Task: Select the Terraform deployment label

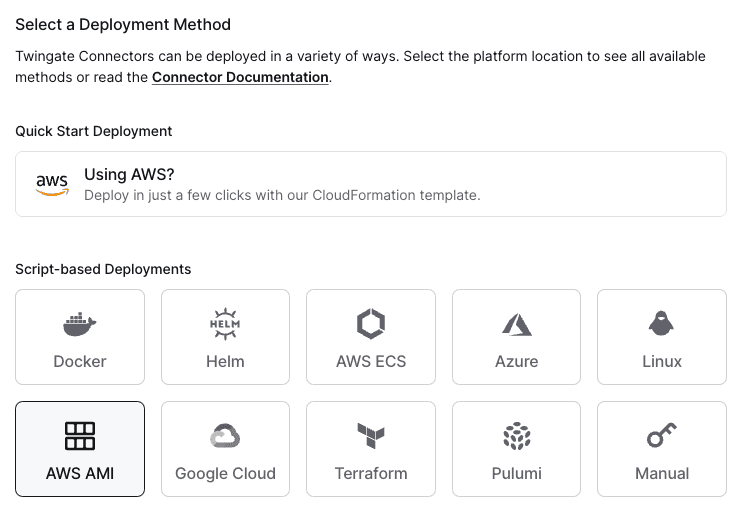Action: point(371,473)
